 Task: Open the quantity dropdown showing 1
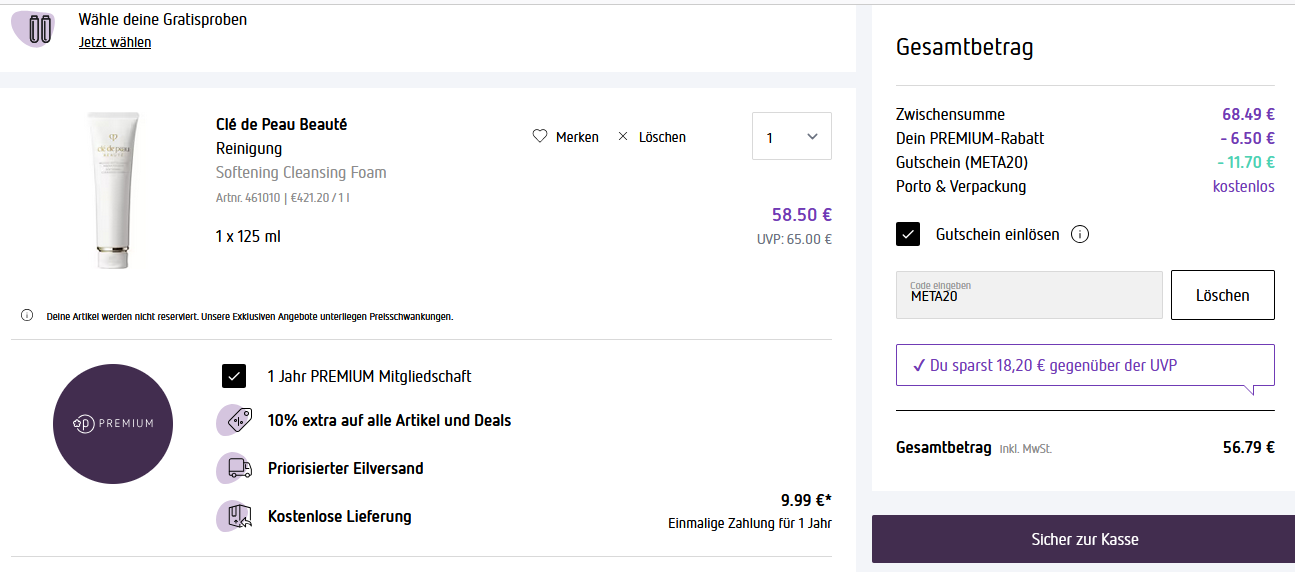pos(791,137)
